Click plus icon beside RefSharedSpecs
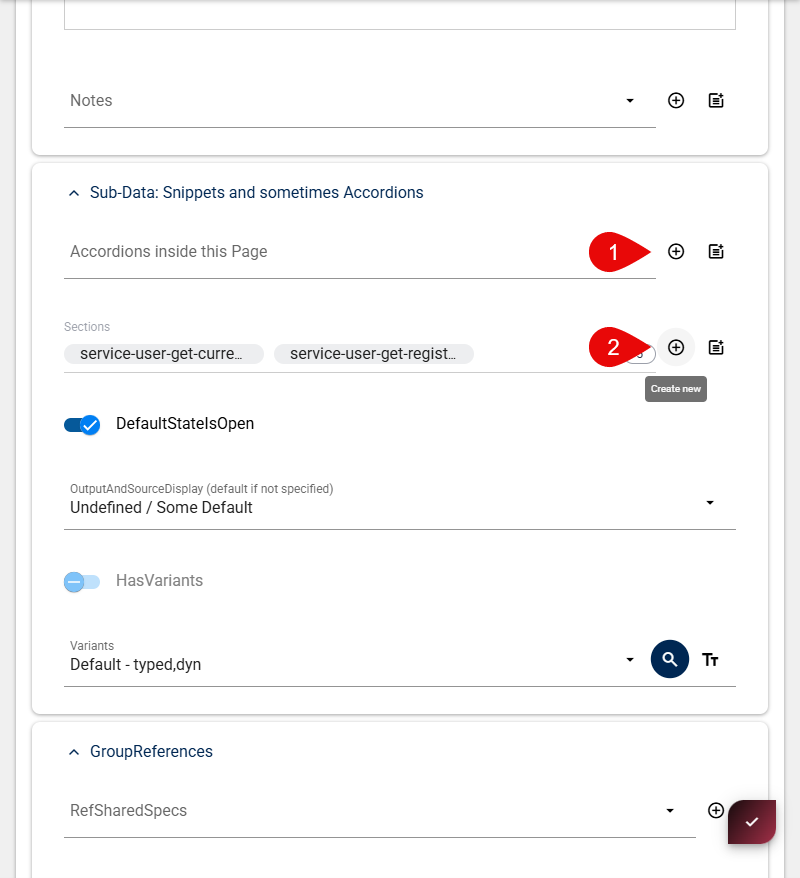This screenshot has width=800, height=878. coord(716,810)
